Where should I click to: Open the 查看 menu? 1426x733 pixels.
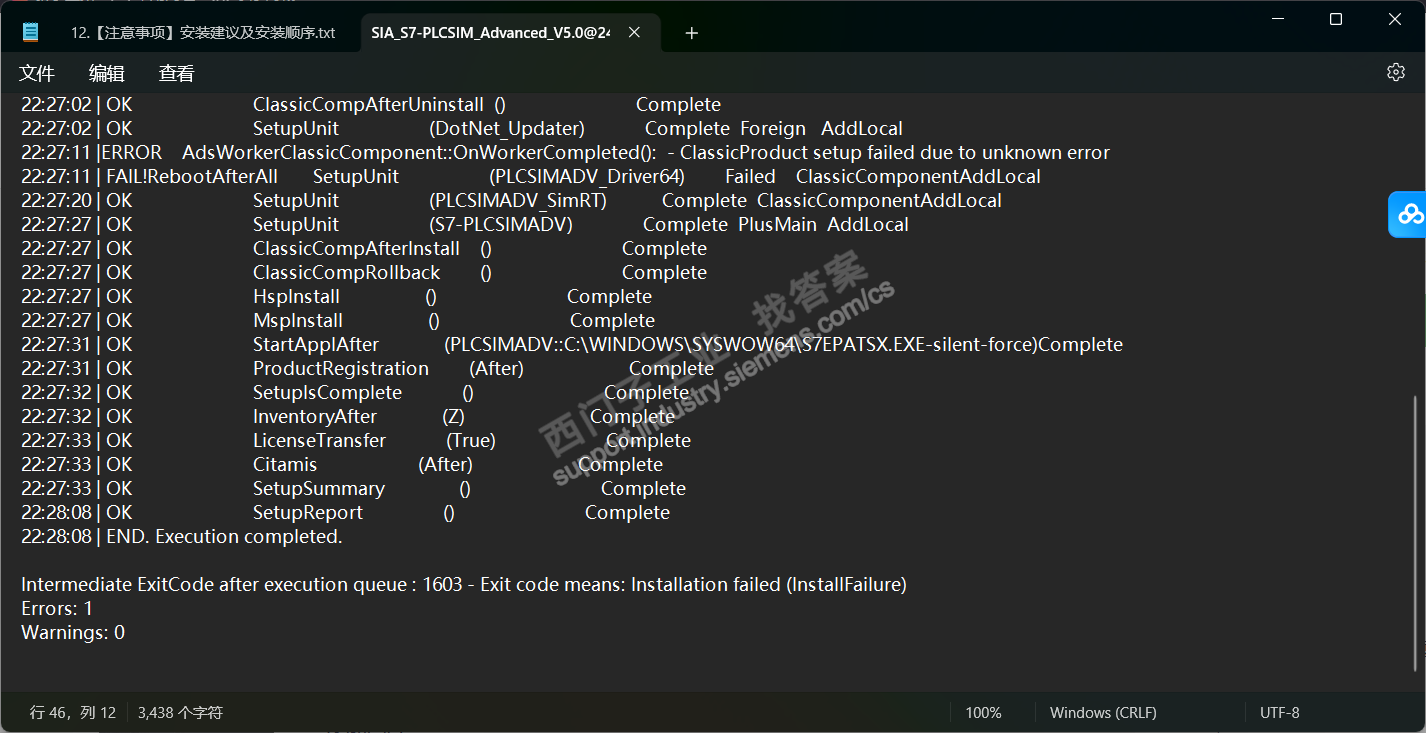177,73
